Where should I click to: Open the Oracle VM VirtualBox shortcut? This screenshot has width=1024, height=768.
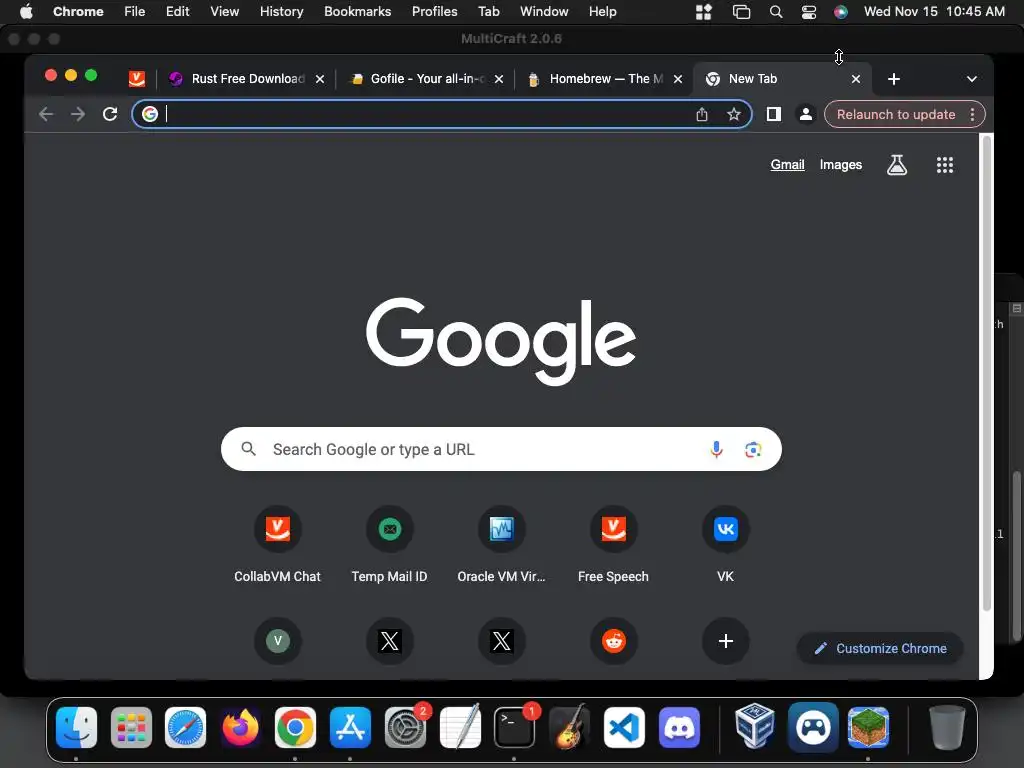coord(502,545)
